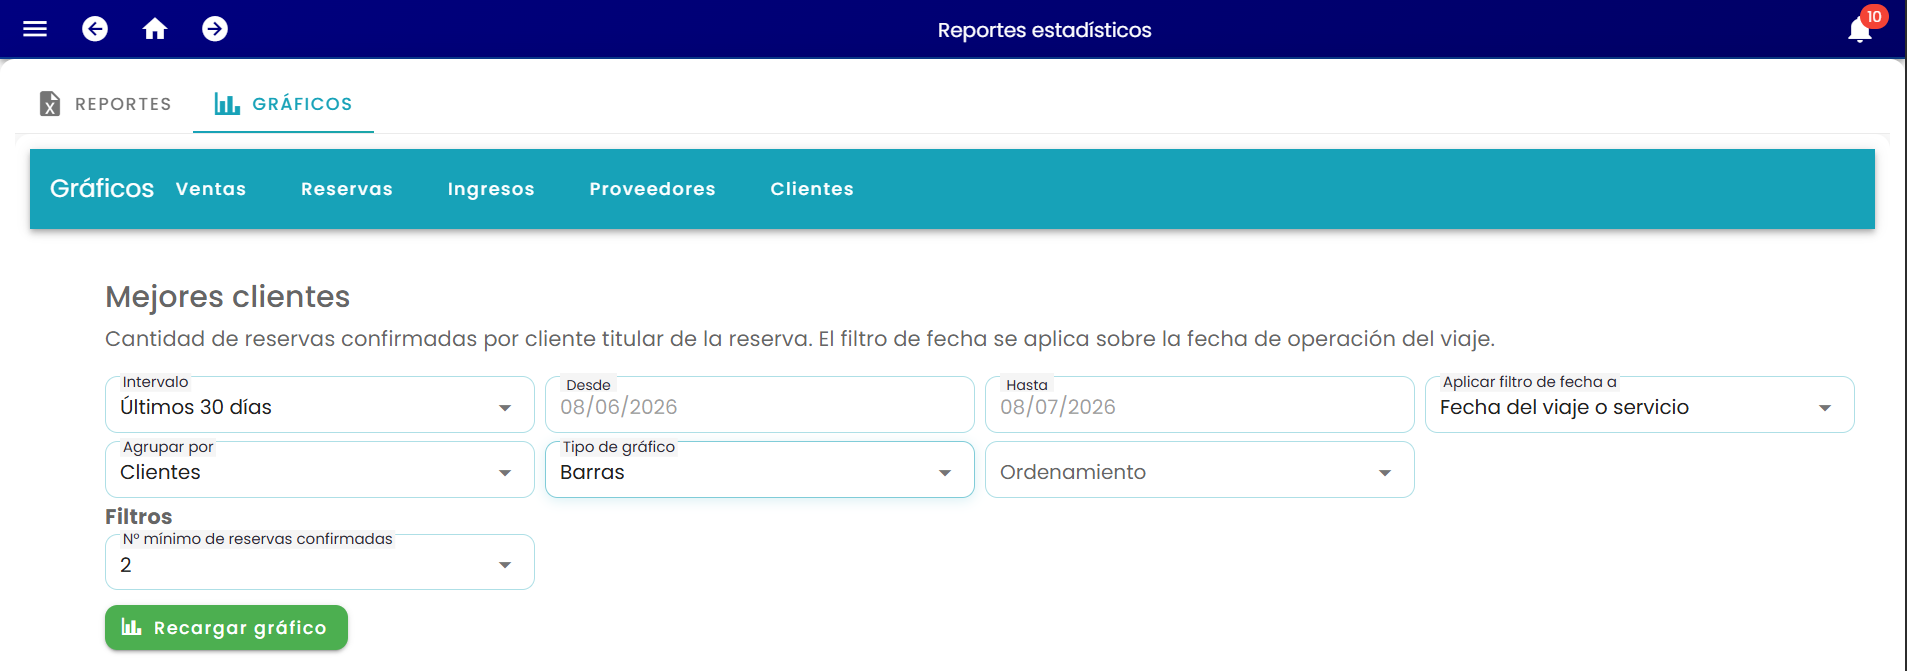Open the Agrupar por dropdown
The width and height of the screenshot is (1907, 671).
[x=320, y=470]
